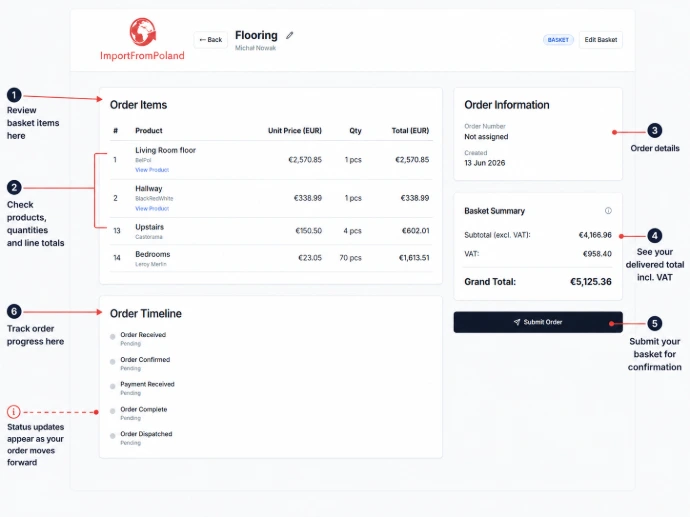This screenshot has height=517, width=690.
Task: Open View Product link under Hallway
Action: pyautogui.click(x=152, y=209)
